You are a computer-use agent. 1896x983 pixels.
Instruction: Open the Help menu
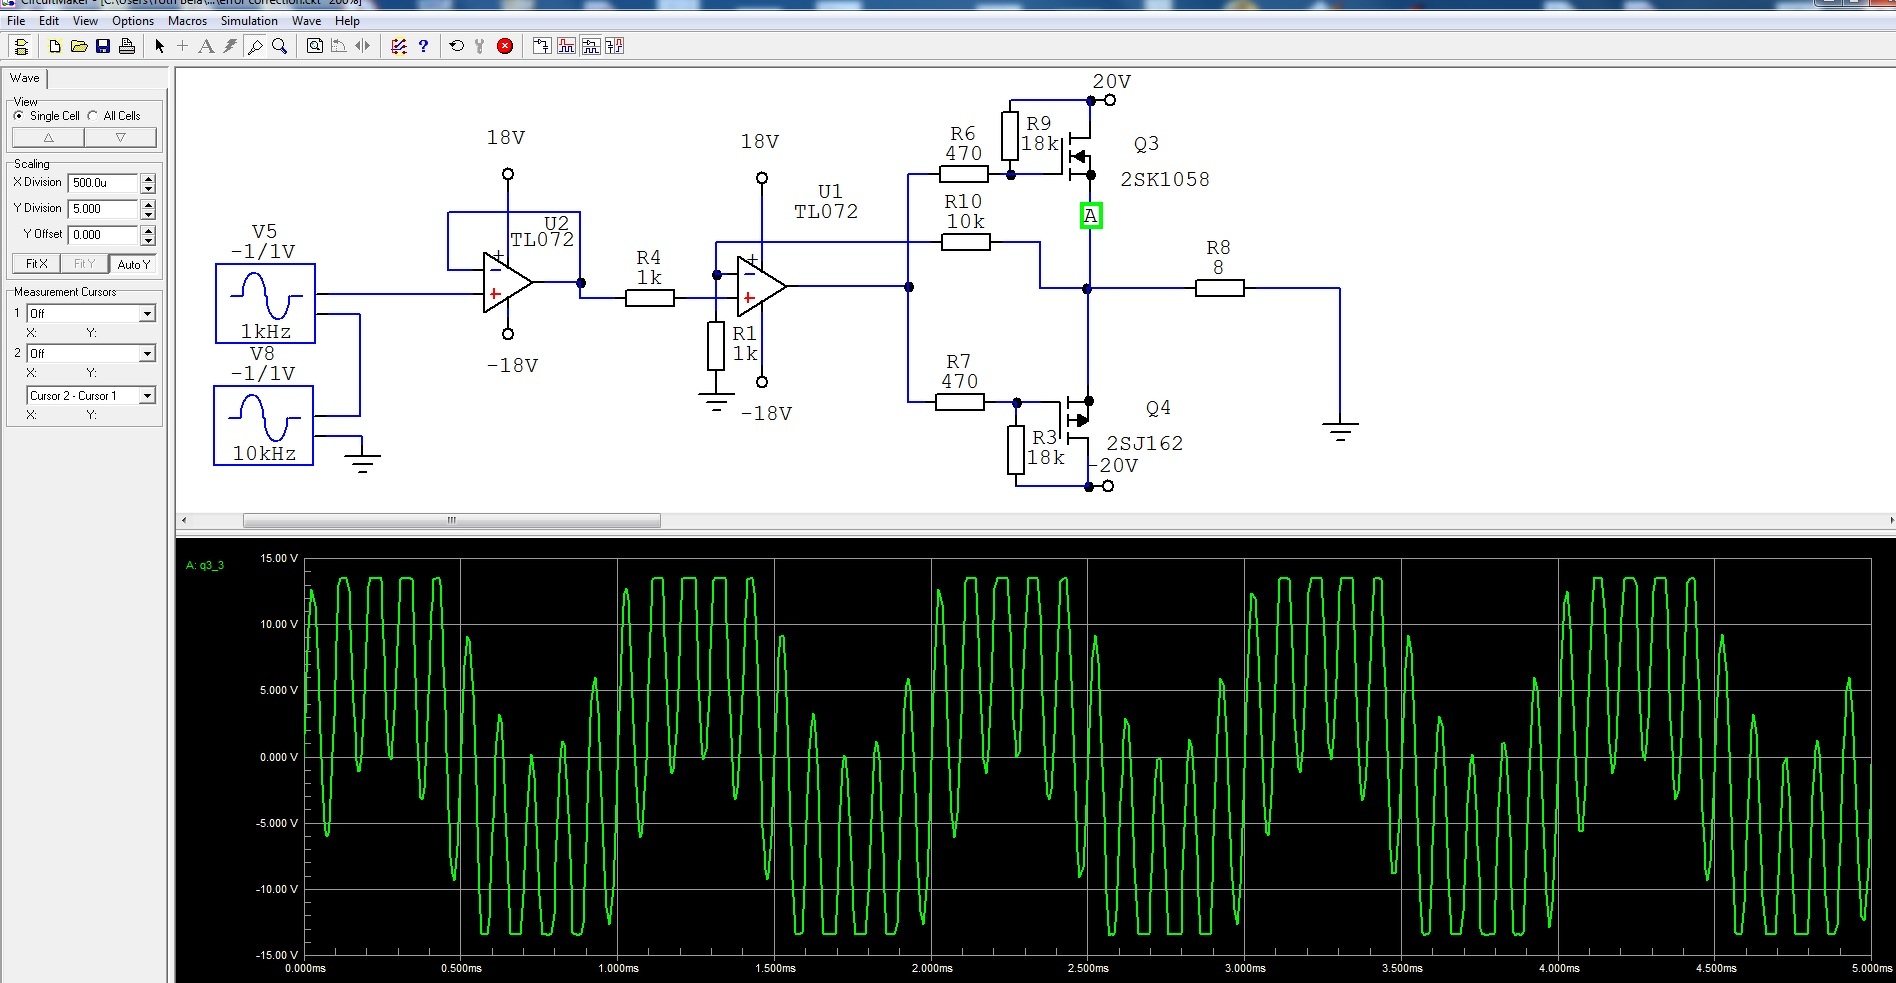click(347, 20)
